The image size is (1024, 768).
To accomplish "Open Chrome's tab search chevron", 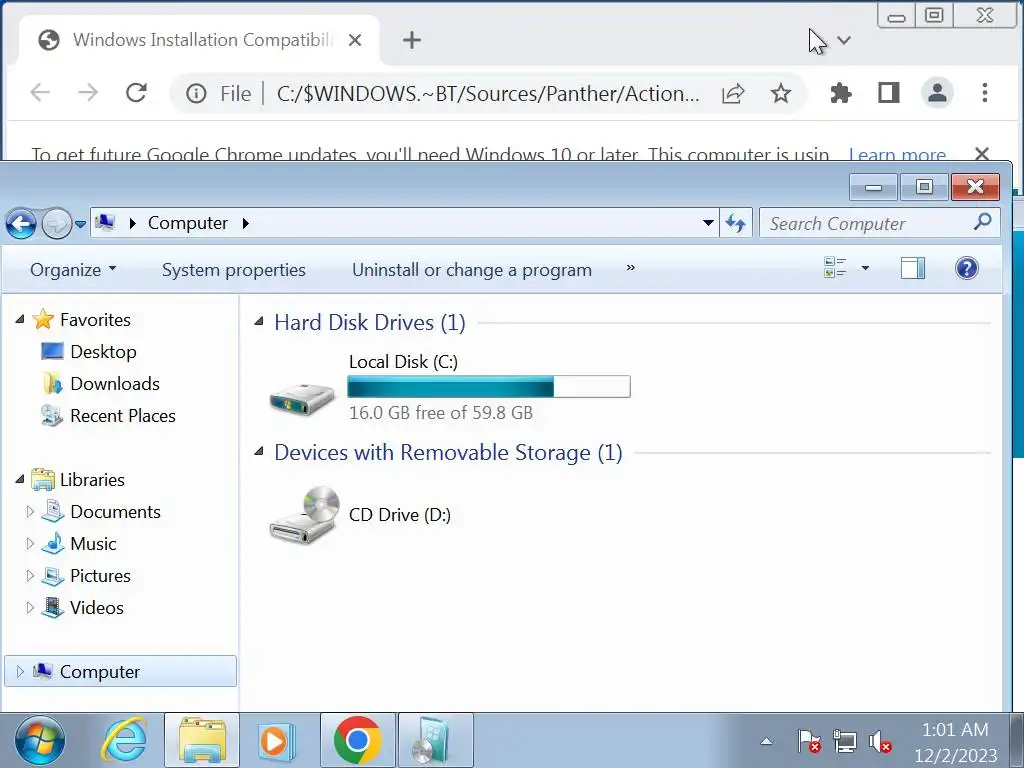I will (x=844, y=40).
